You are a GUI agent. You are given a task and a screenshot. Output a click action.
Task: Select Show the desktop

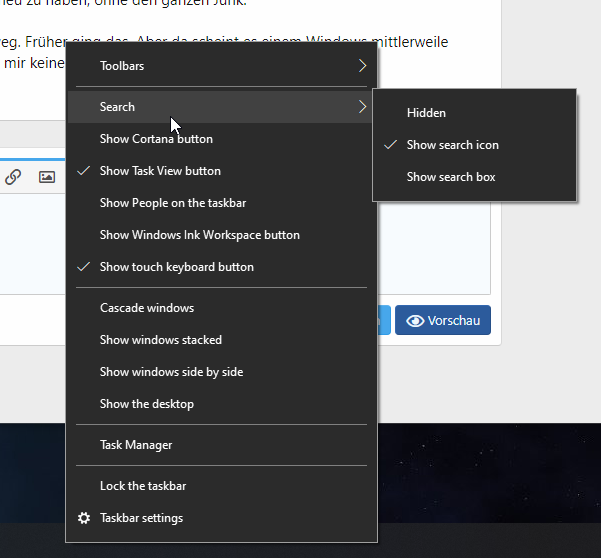(x=221, y=404)
